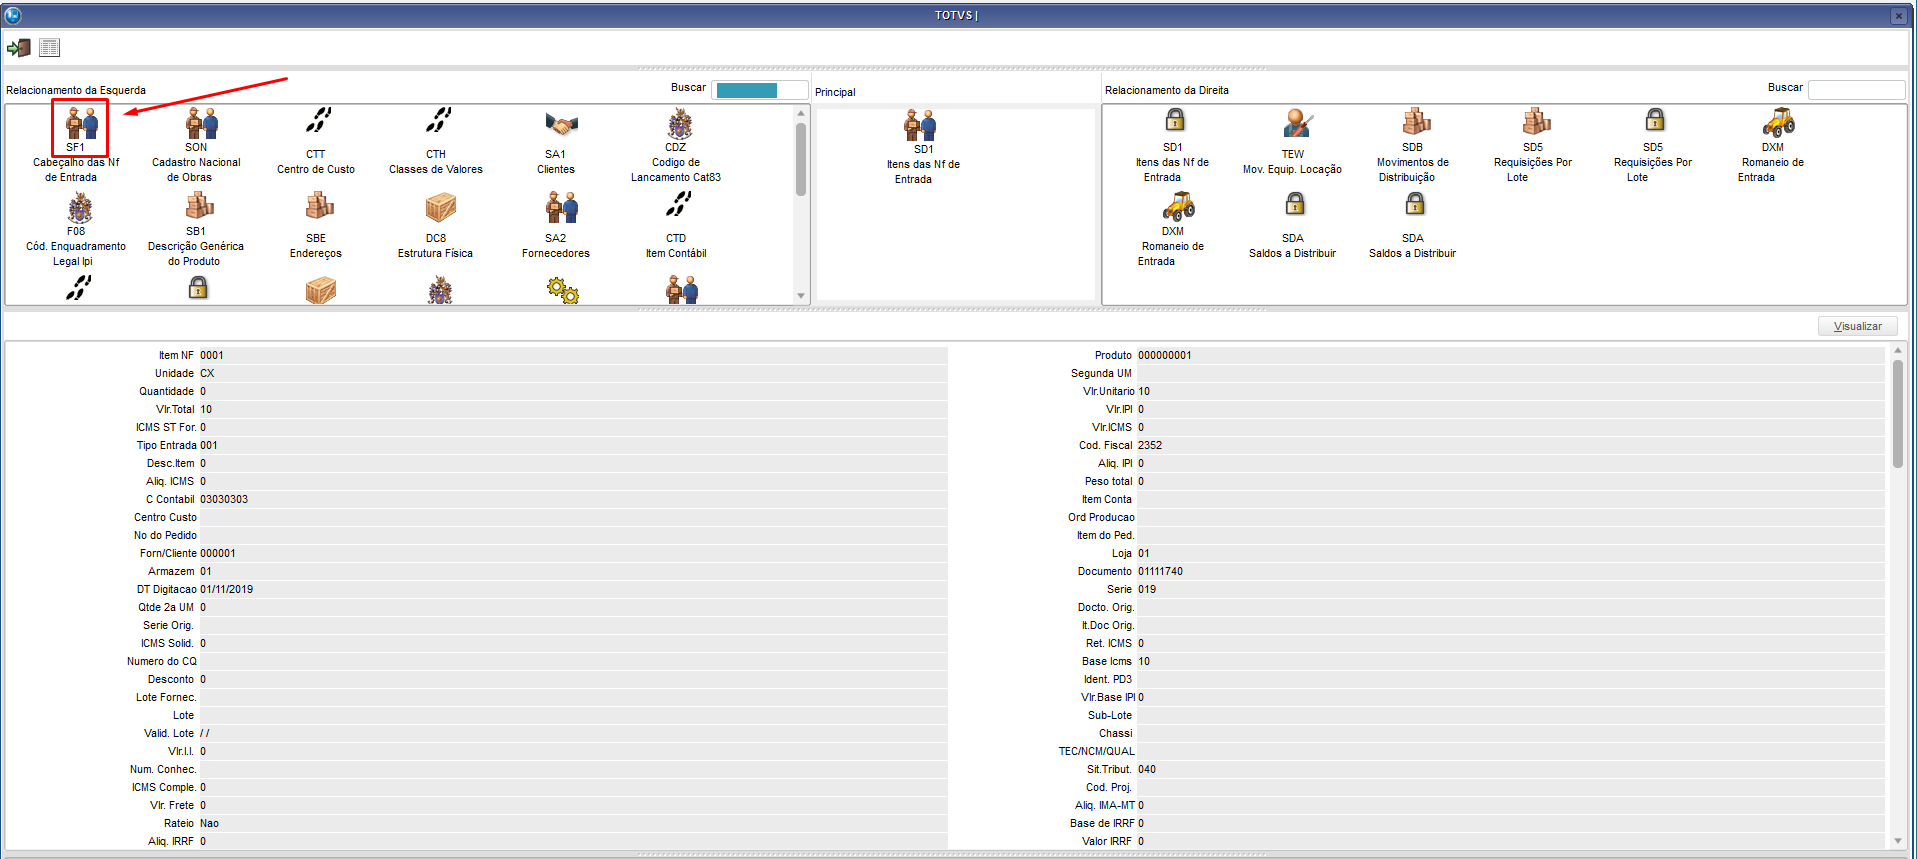Image resolution: width=1917 pixels, height=859 pixels.
Task: Select SF1 Cabeçalho das Nf de Entrada
Action: tap(80, 123)
